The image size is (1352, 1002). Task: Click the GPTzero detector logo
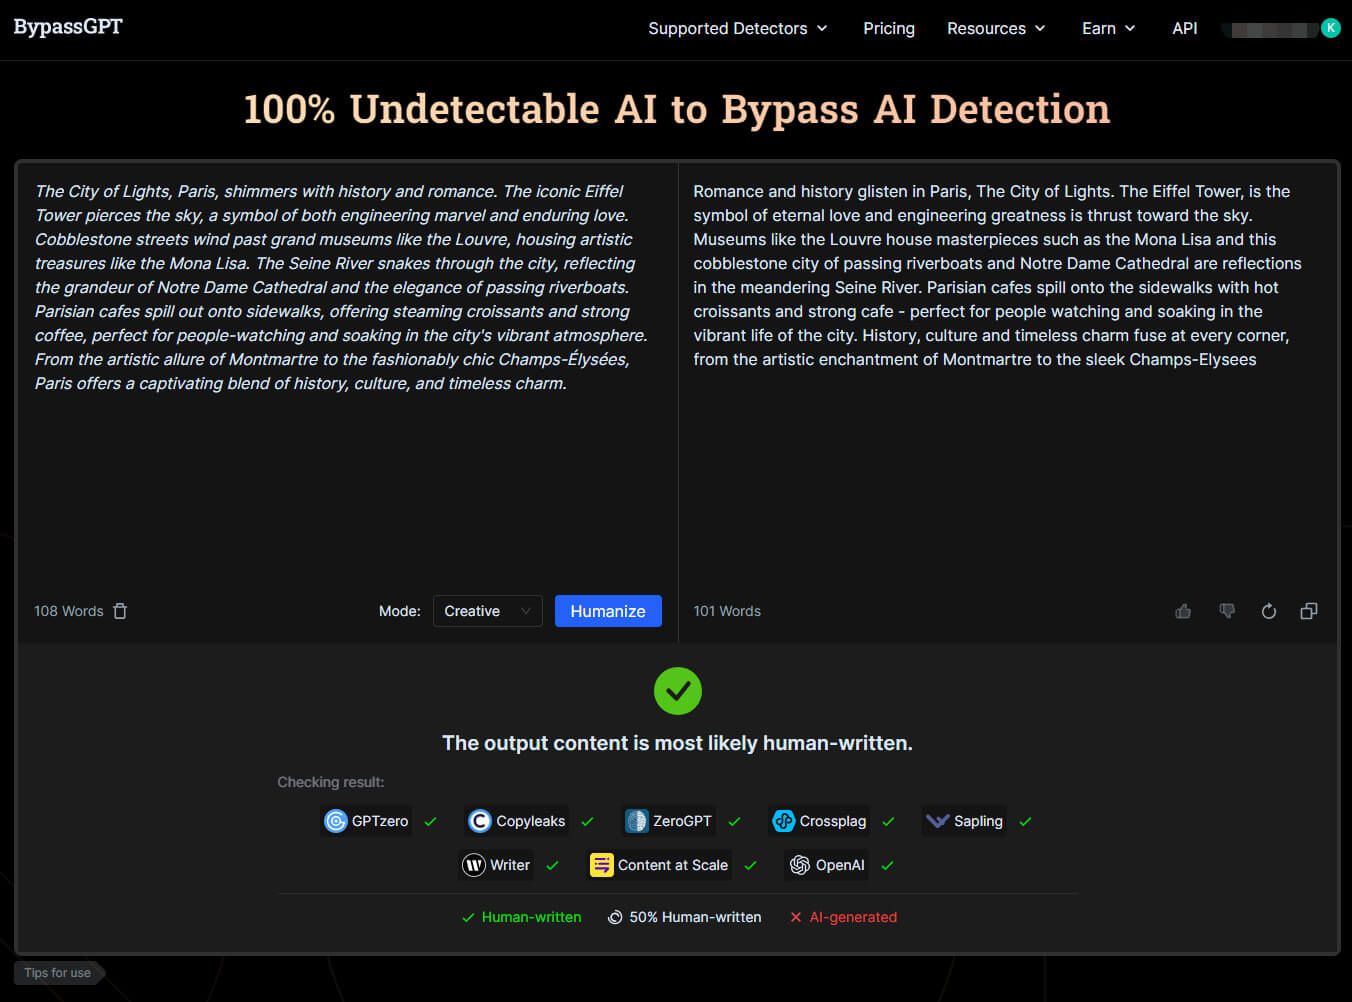point(336,821)
